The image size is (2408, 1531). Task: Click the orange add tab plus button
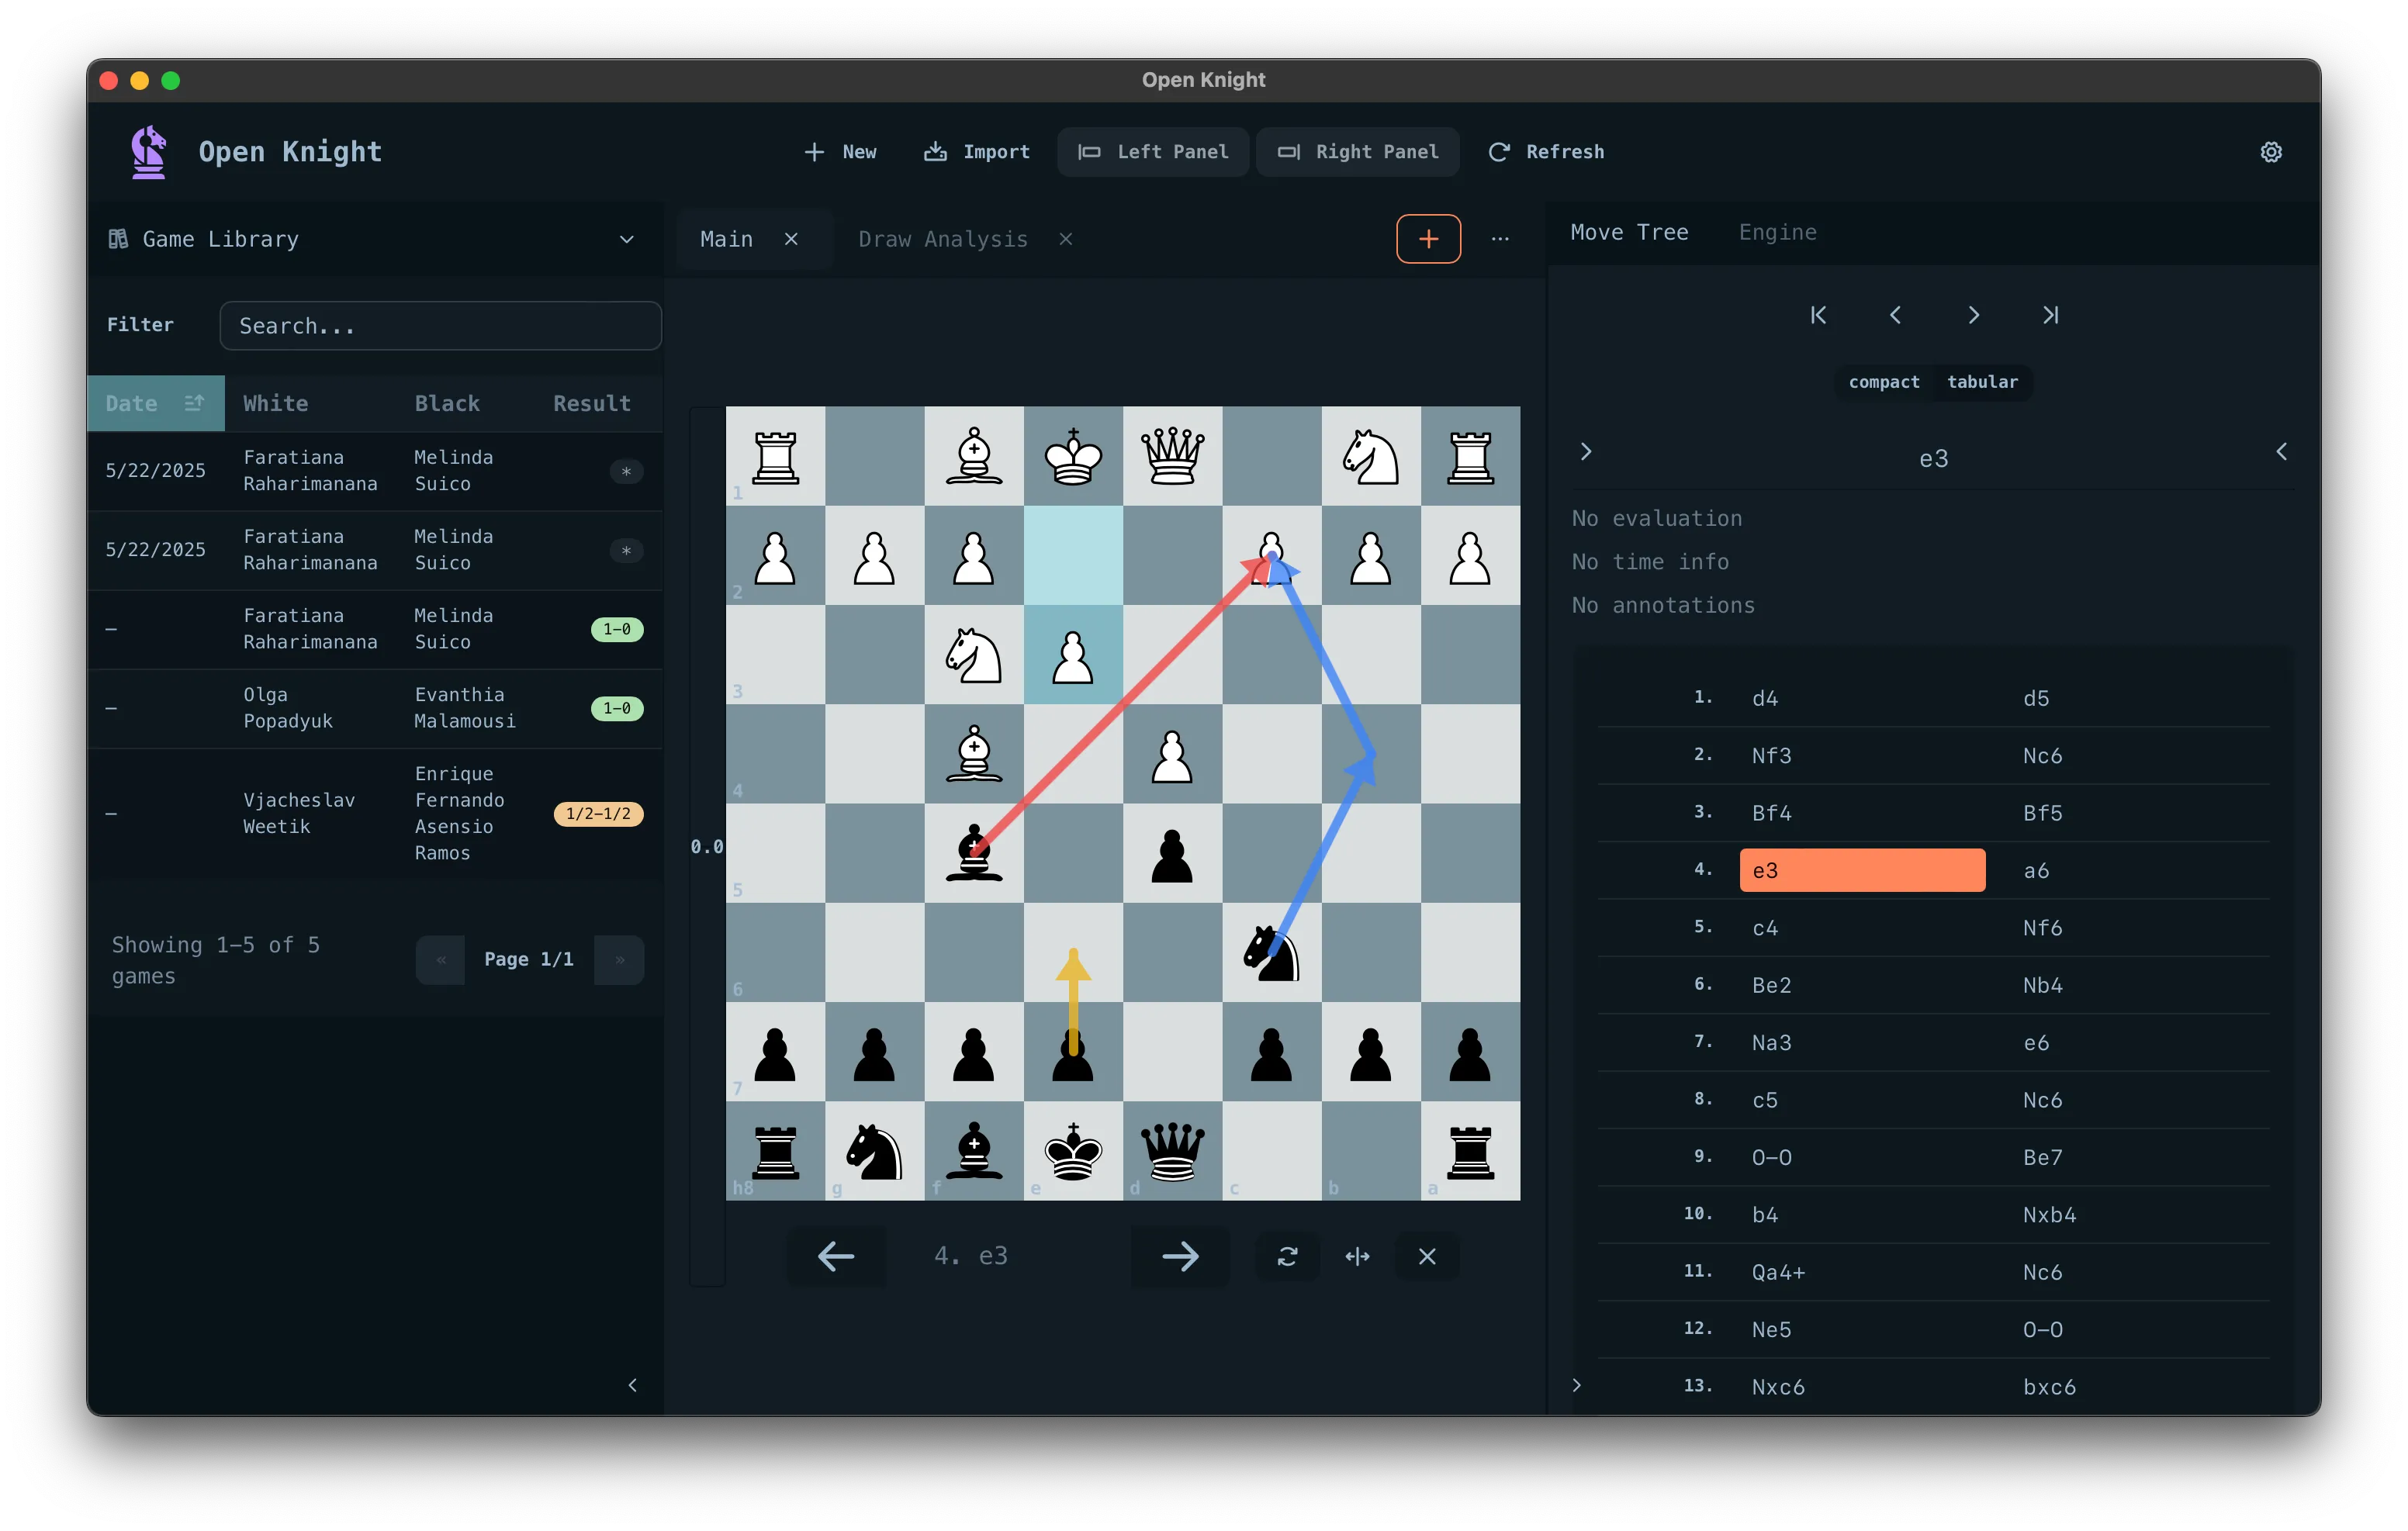(1428, 239)
